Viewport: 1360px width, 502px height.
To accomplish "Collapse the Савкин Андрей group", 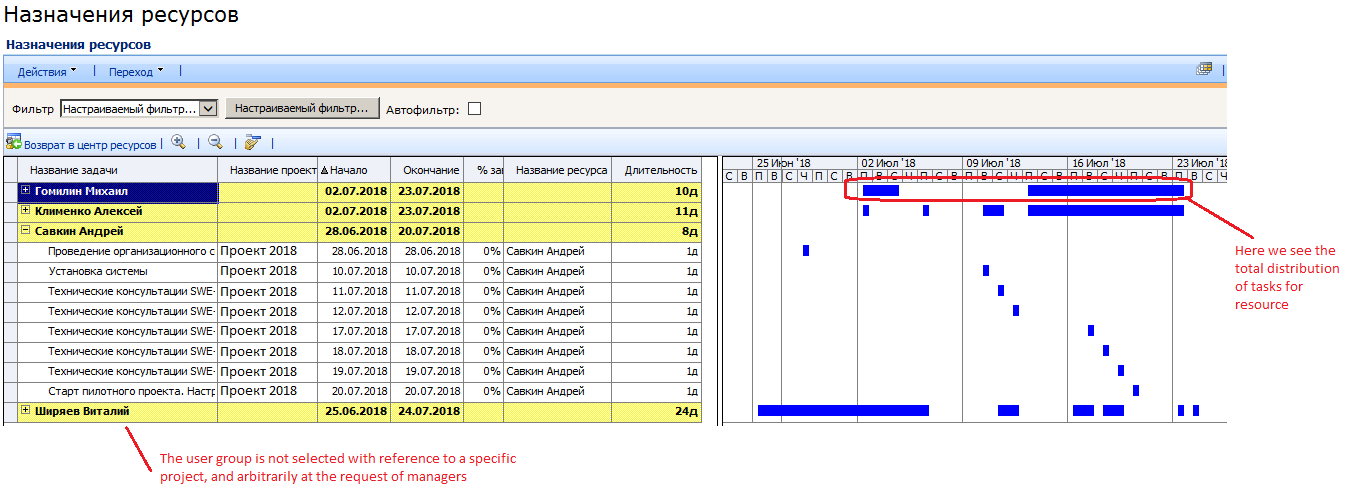I will click(25, 231).
